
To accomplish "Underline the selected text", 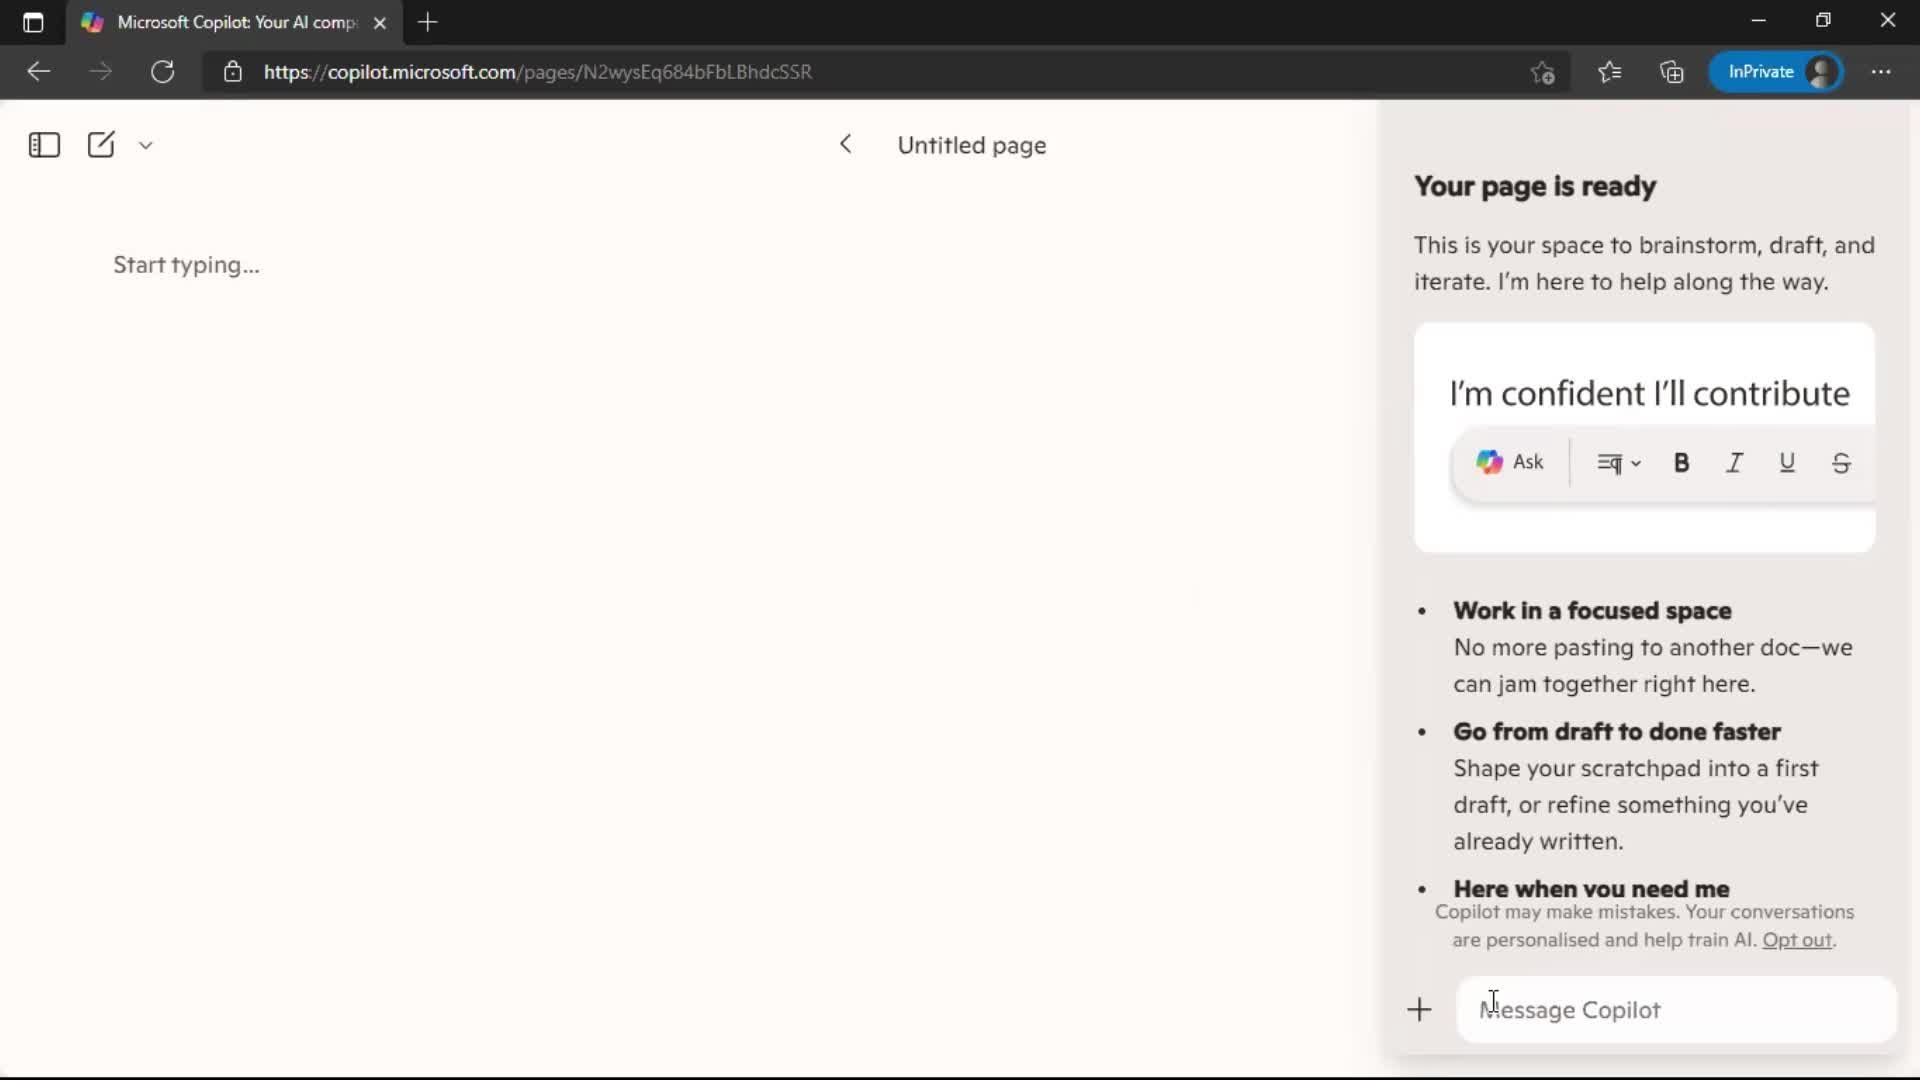I will click(x=1787, y=462).
